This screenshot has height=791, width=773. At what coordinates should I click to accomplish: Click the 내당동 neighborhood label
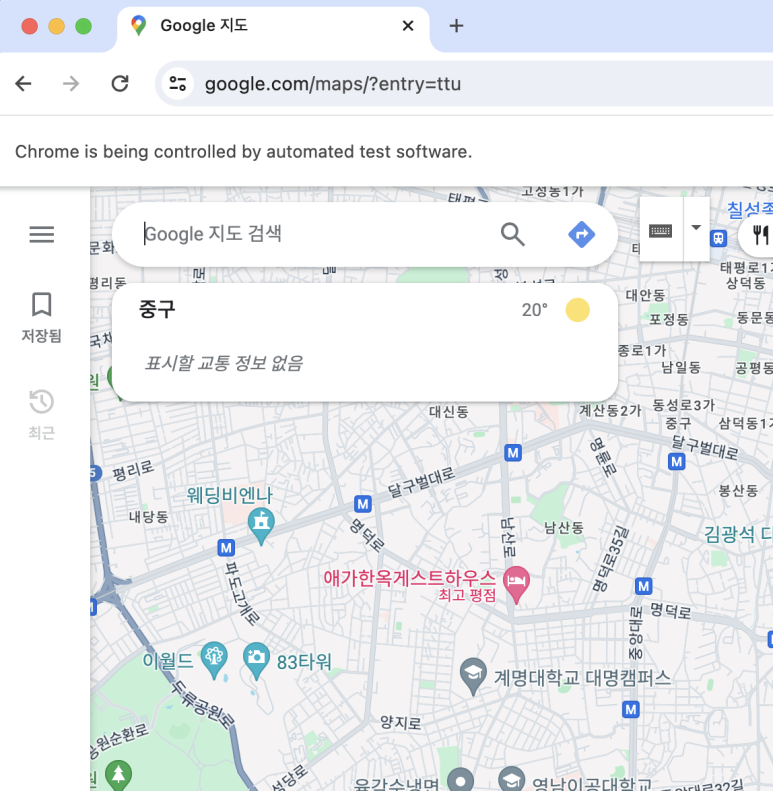(148, 516)
